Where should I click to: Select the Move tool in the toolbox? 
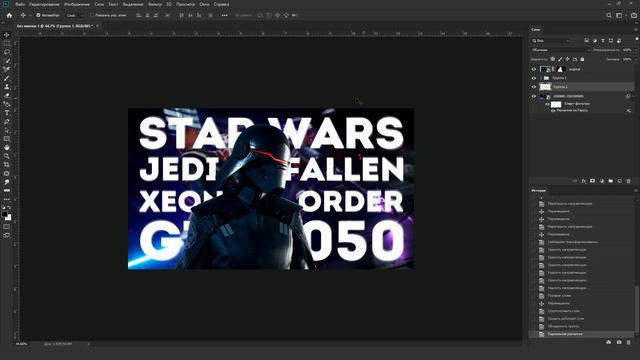coord(7,35)
